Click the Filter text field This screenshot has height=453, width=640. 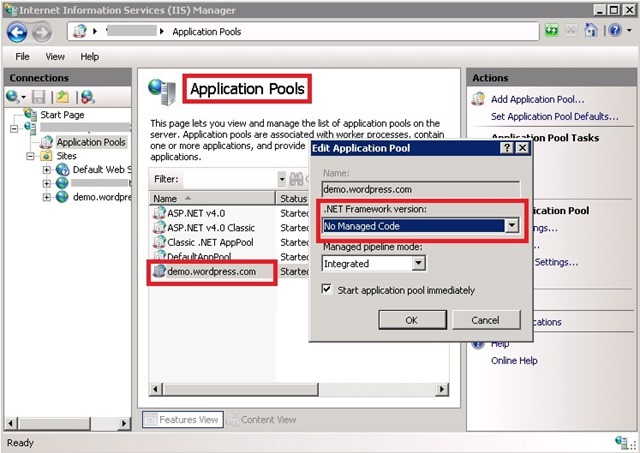230,179
